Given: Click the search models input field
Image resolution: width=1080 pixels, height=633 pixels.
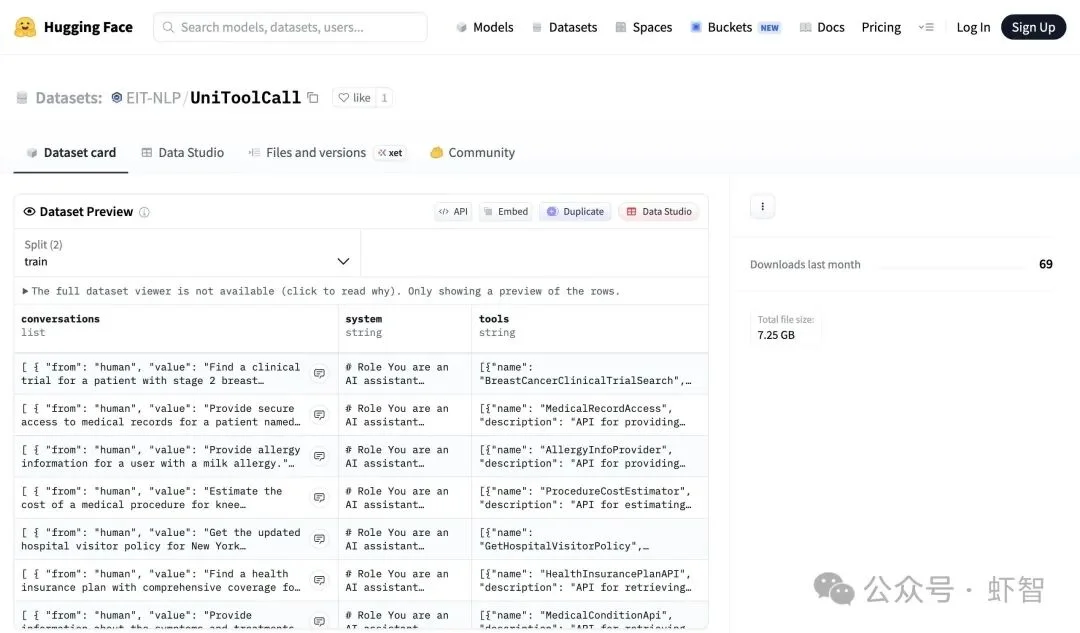Looking at the screenshot, I should tap(290, 27).
